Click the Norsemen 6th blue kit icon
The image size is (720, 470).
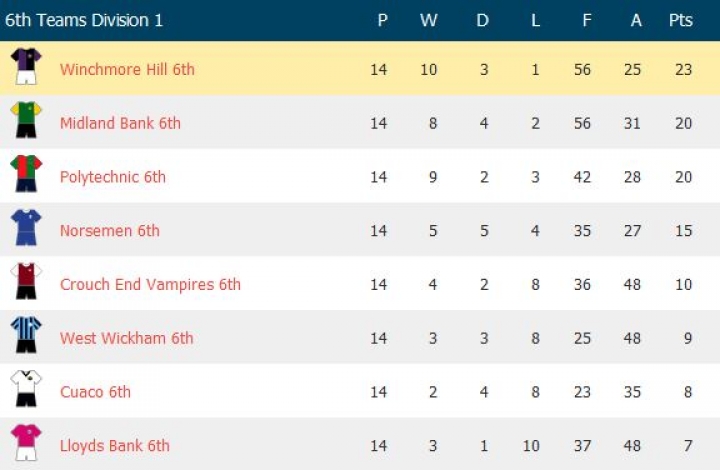[26, 228]
